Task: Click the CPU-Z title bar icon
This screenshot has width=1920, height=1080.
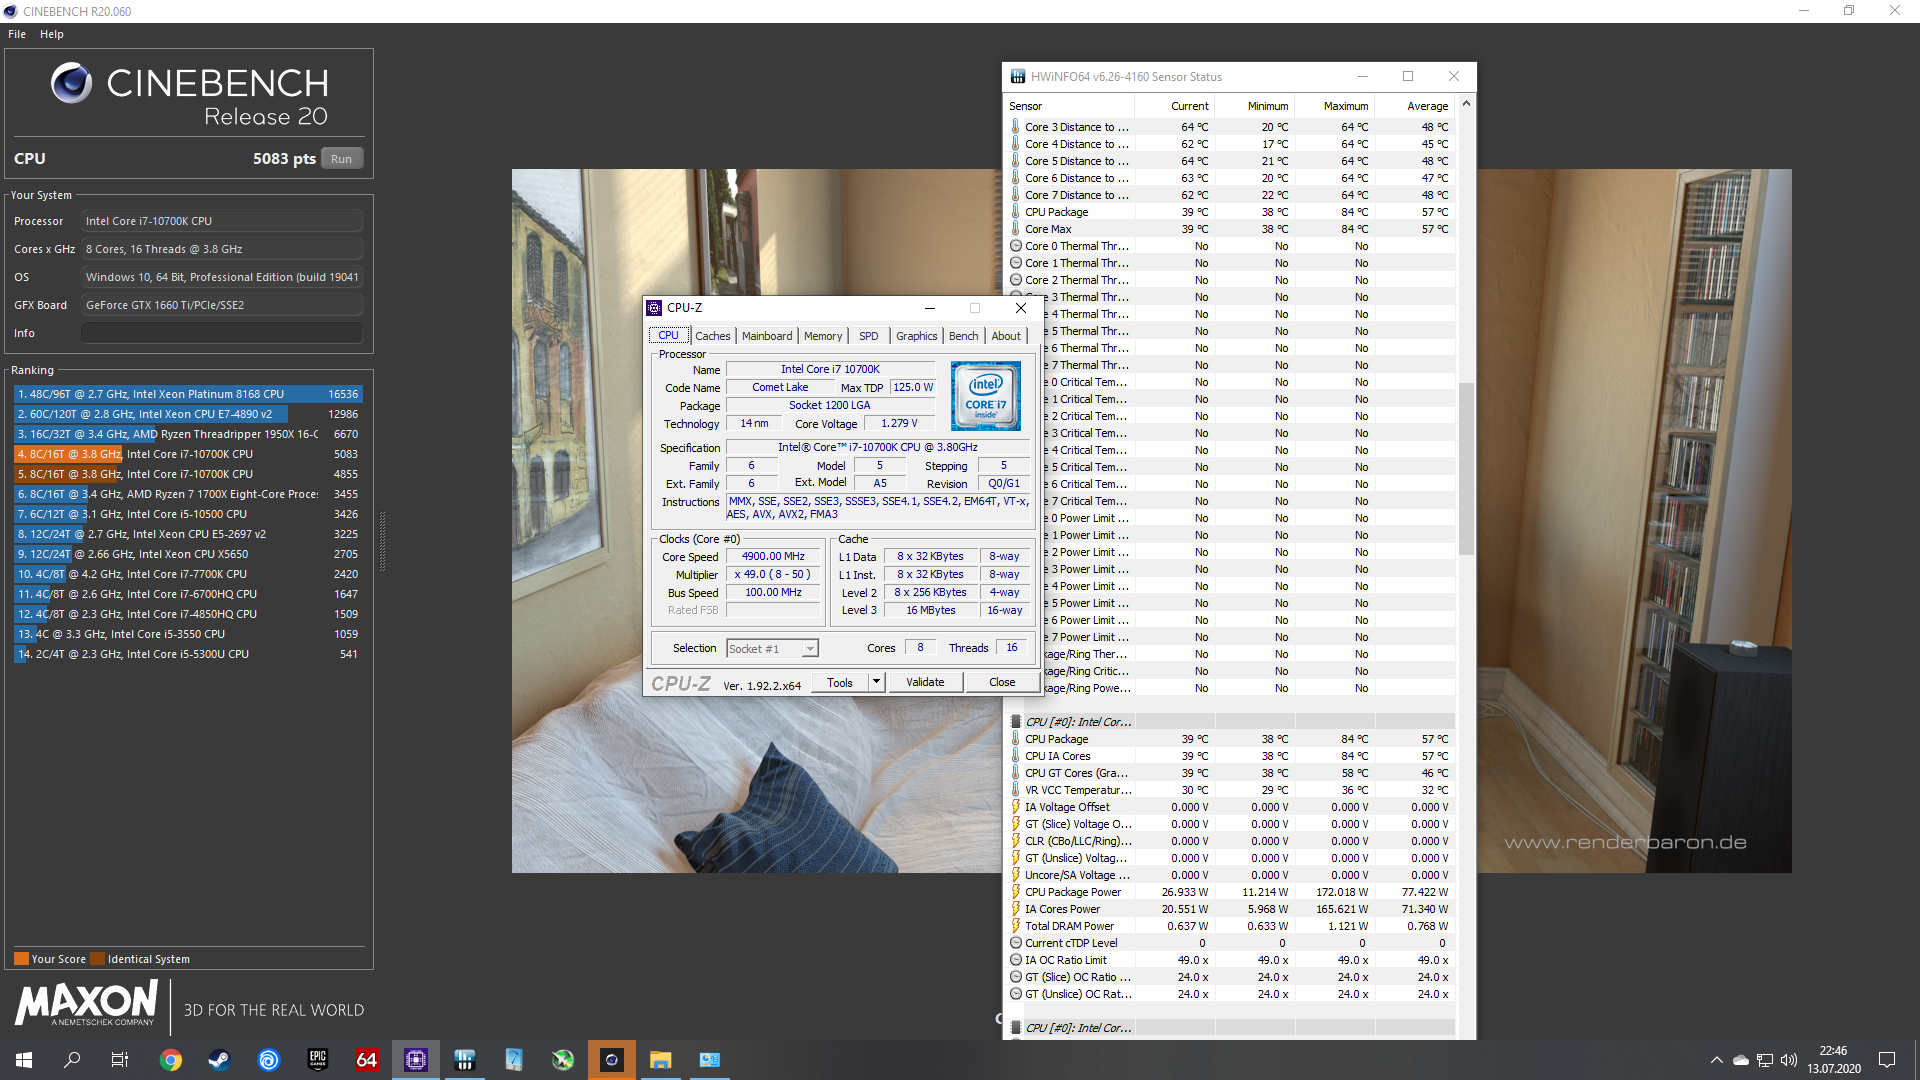Action: tap(654, 308)
